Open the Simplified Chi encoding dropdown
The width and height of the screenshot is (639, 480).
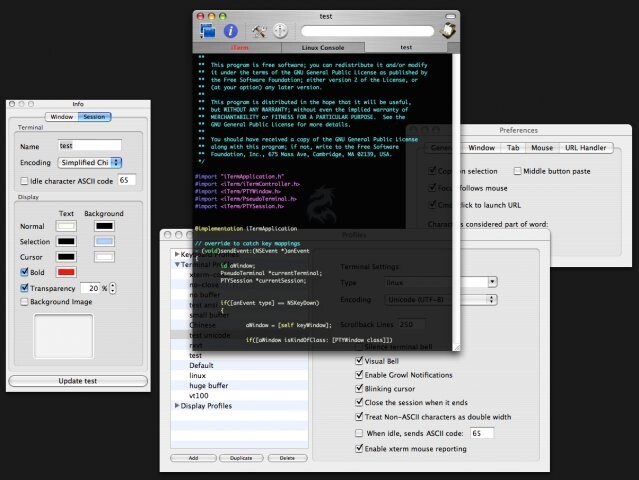(90, 163)
